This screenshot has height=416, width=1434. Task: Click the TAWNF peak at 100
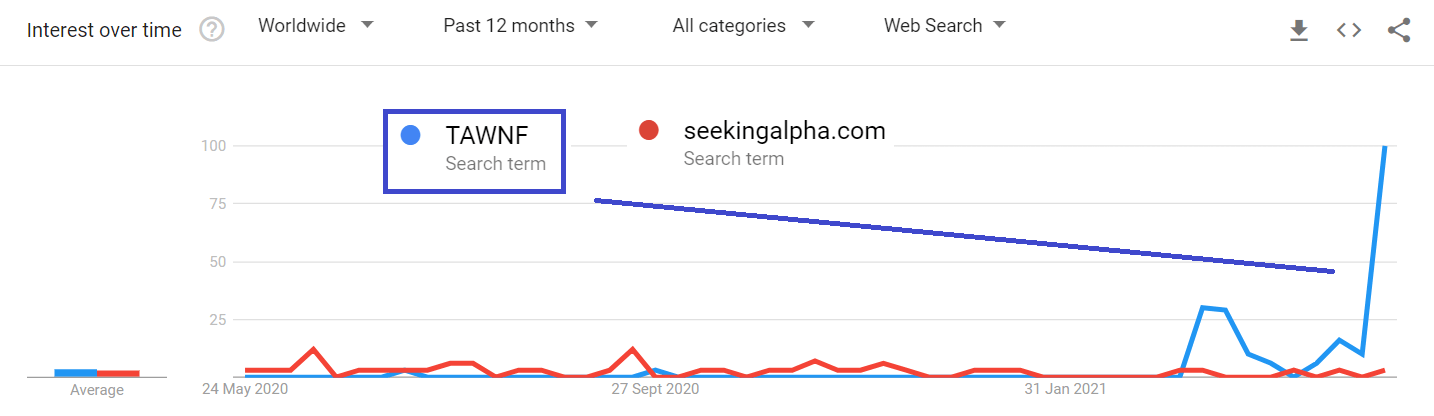coord(1385,147)
